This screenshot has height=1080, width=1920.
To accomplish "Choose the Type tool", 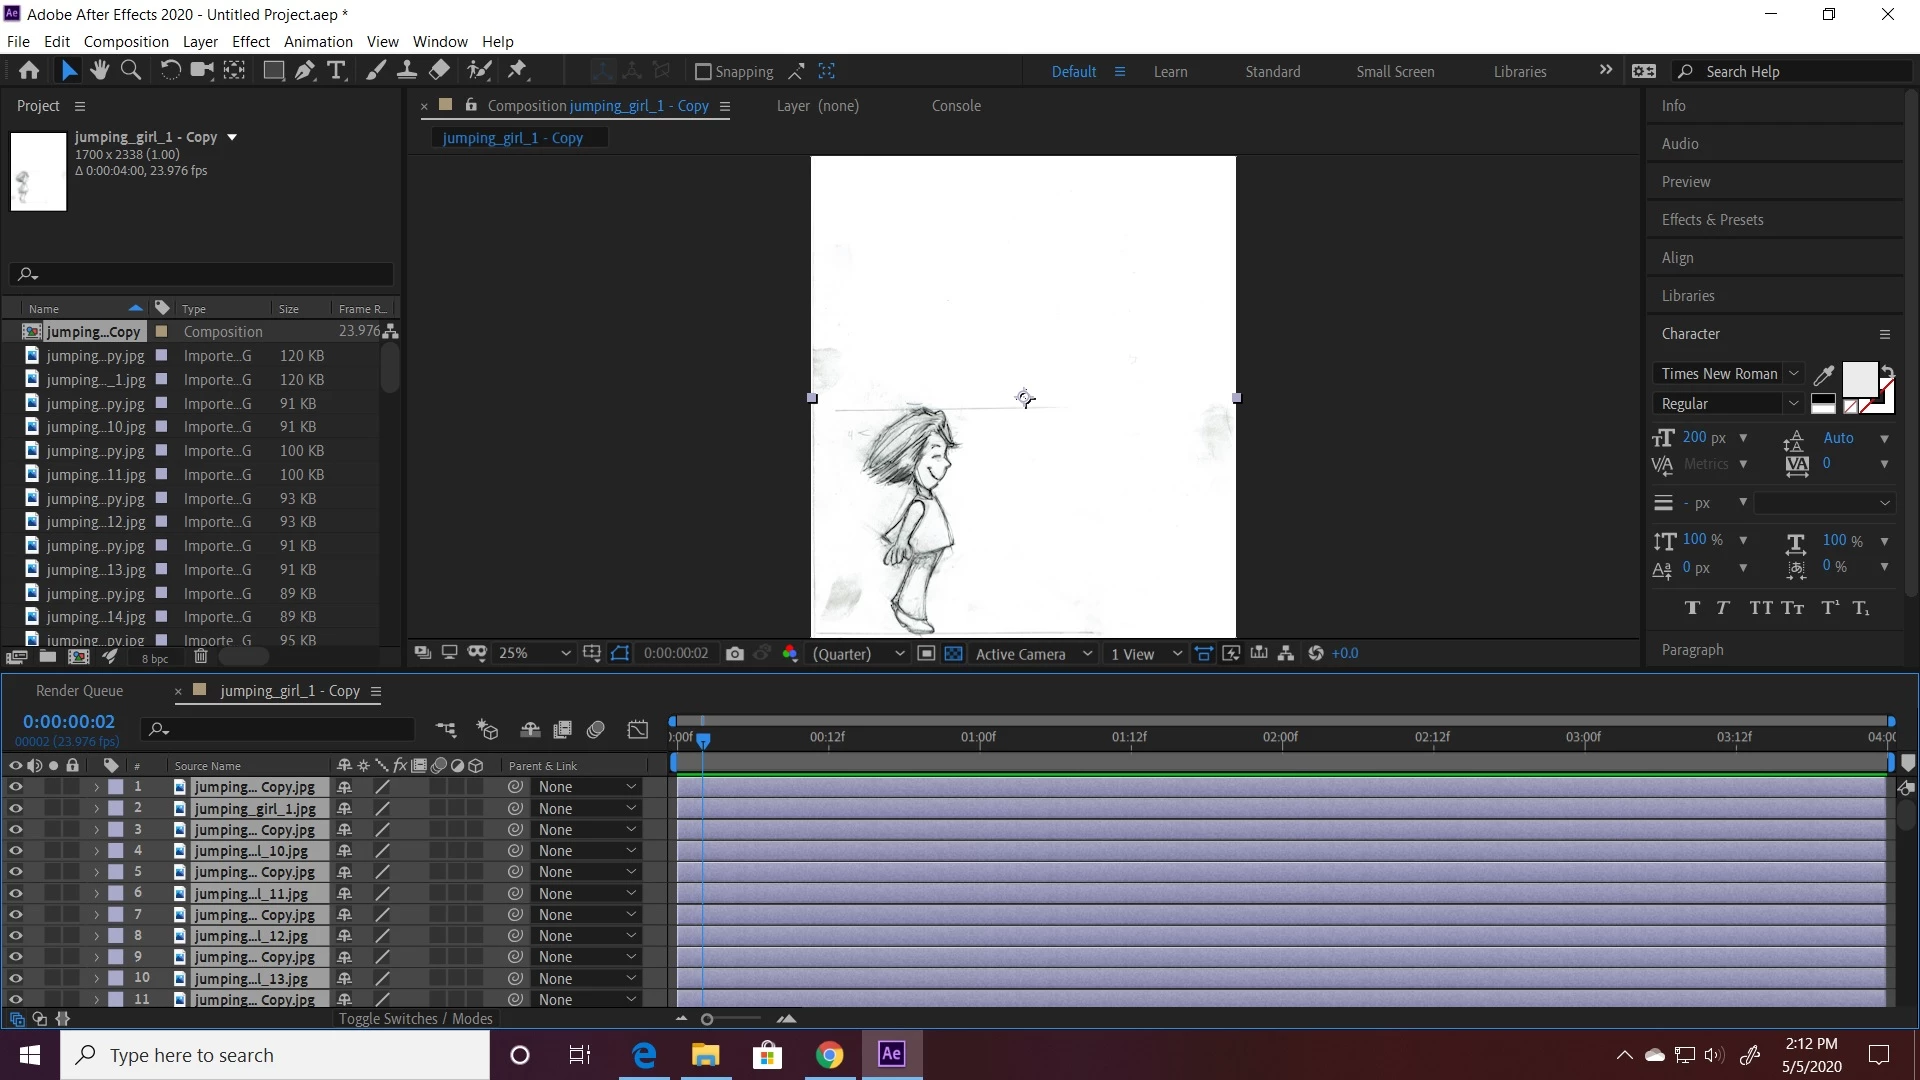I will (x=336, y=71).
